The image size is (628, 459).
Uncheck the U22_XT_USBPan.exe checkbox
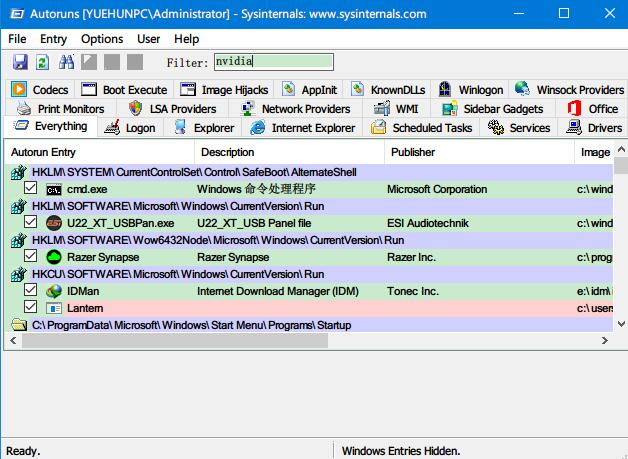click(30, 222)
